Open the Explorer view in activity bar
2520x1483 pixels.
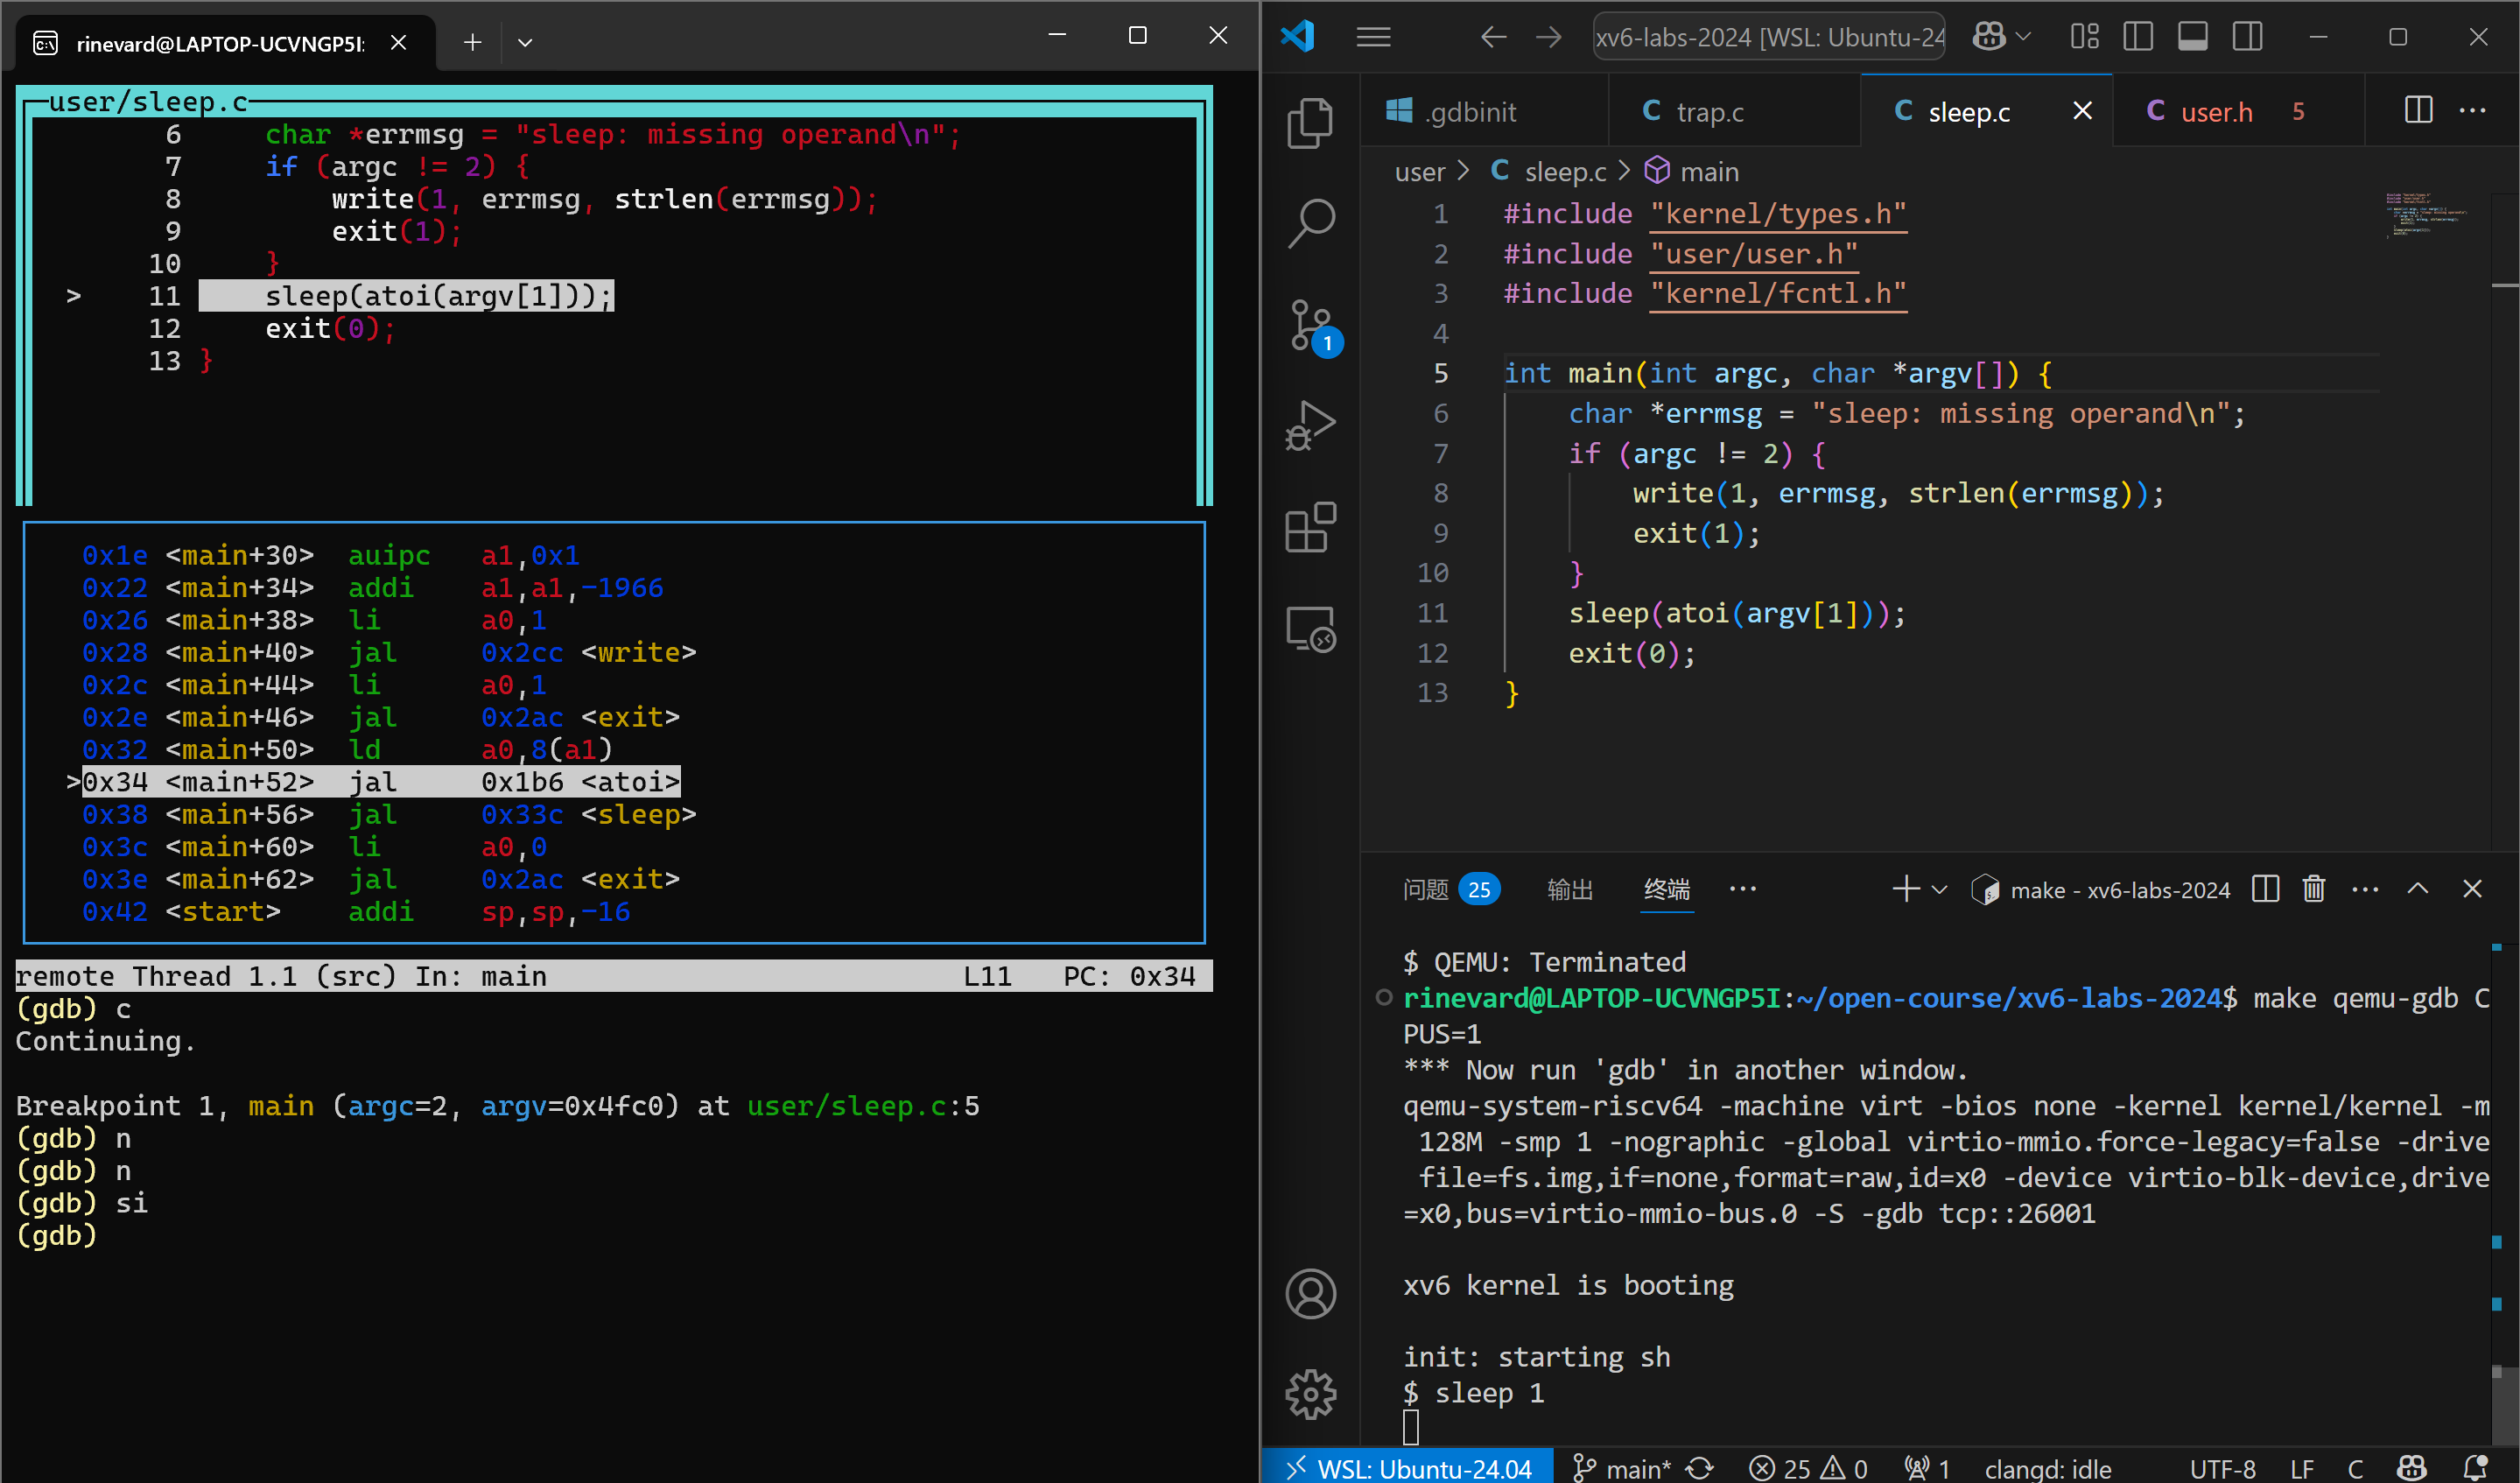tap(1310, 123)
